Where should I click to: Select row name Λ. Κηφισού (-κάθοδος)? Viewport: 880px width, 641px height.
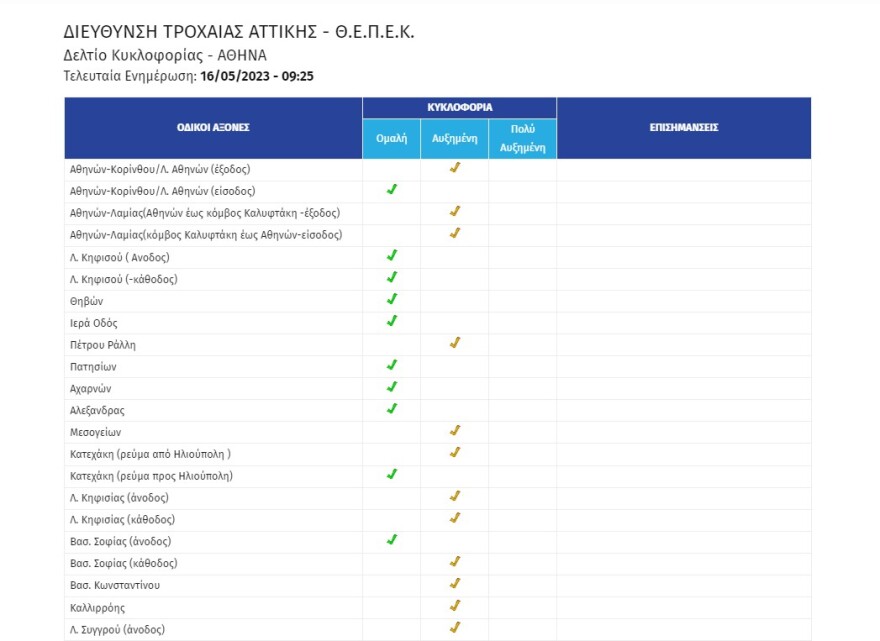click(x=123, y=280)
